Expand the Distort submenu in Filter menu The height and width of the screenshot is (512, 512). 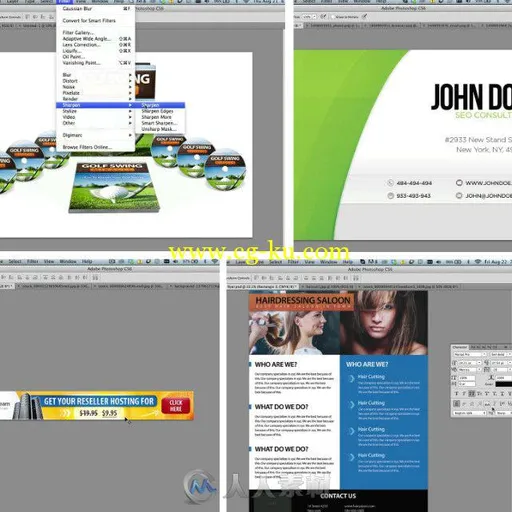click(97, 81)
